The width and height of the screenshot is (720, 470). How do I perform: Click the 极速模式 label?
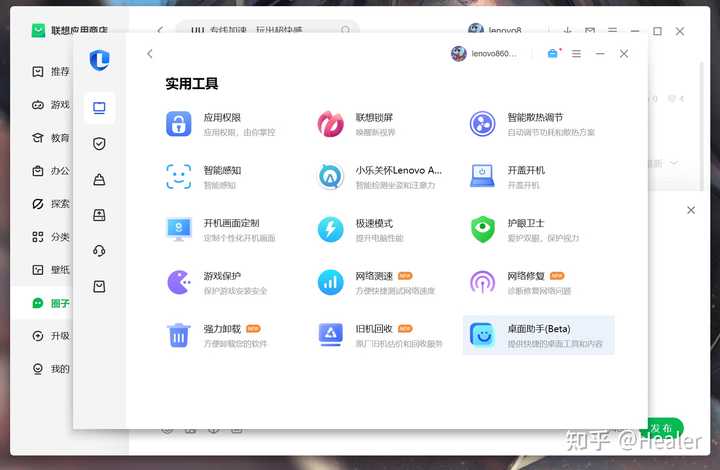(374, 223)
